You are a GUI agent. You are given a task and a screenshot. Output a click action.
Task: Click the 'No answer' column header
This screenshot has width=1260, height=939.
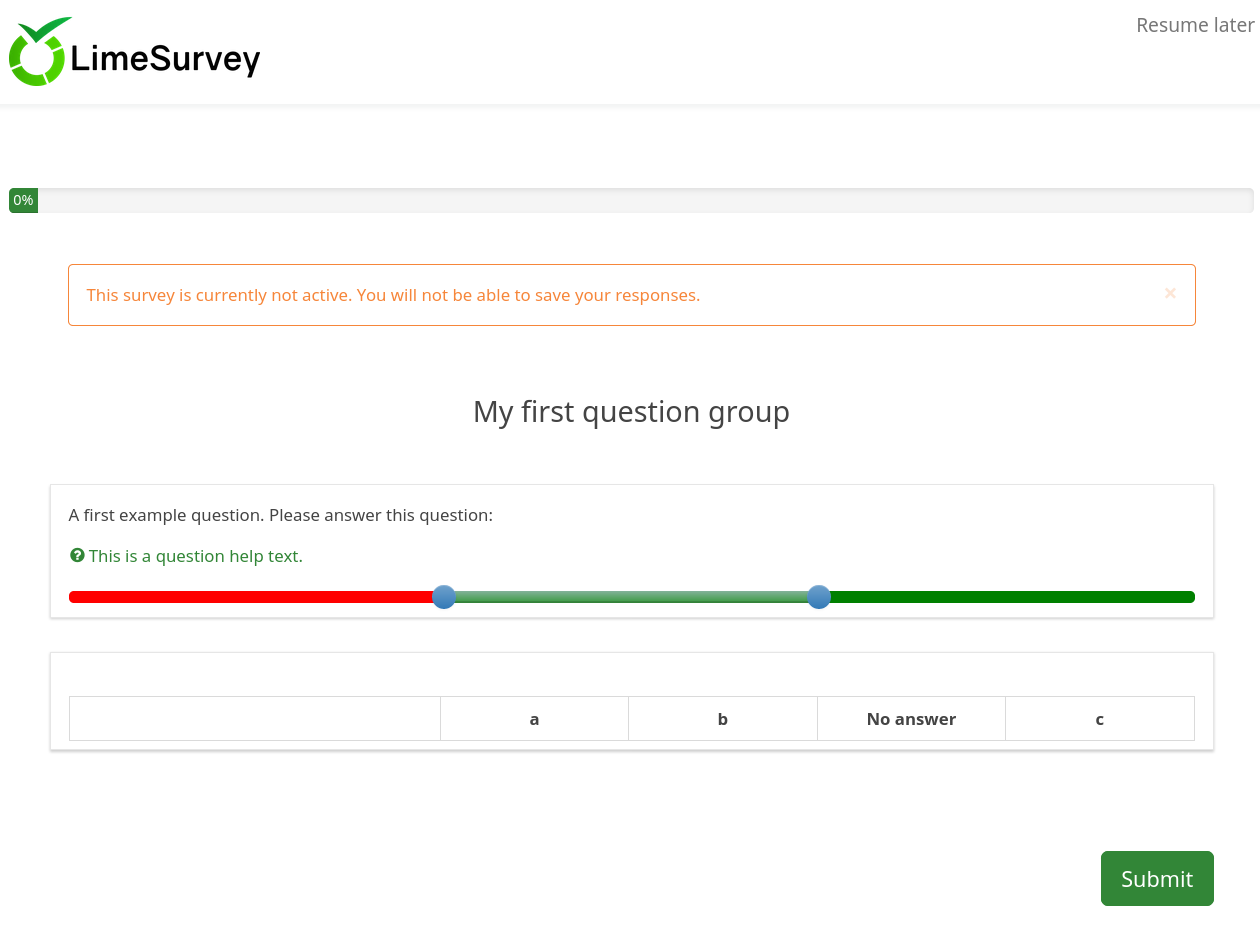point(911,719)
